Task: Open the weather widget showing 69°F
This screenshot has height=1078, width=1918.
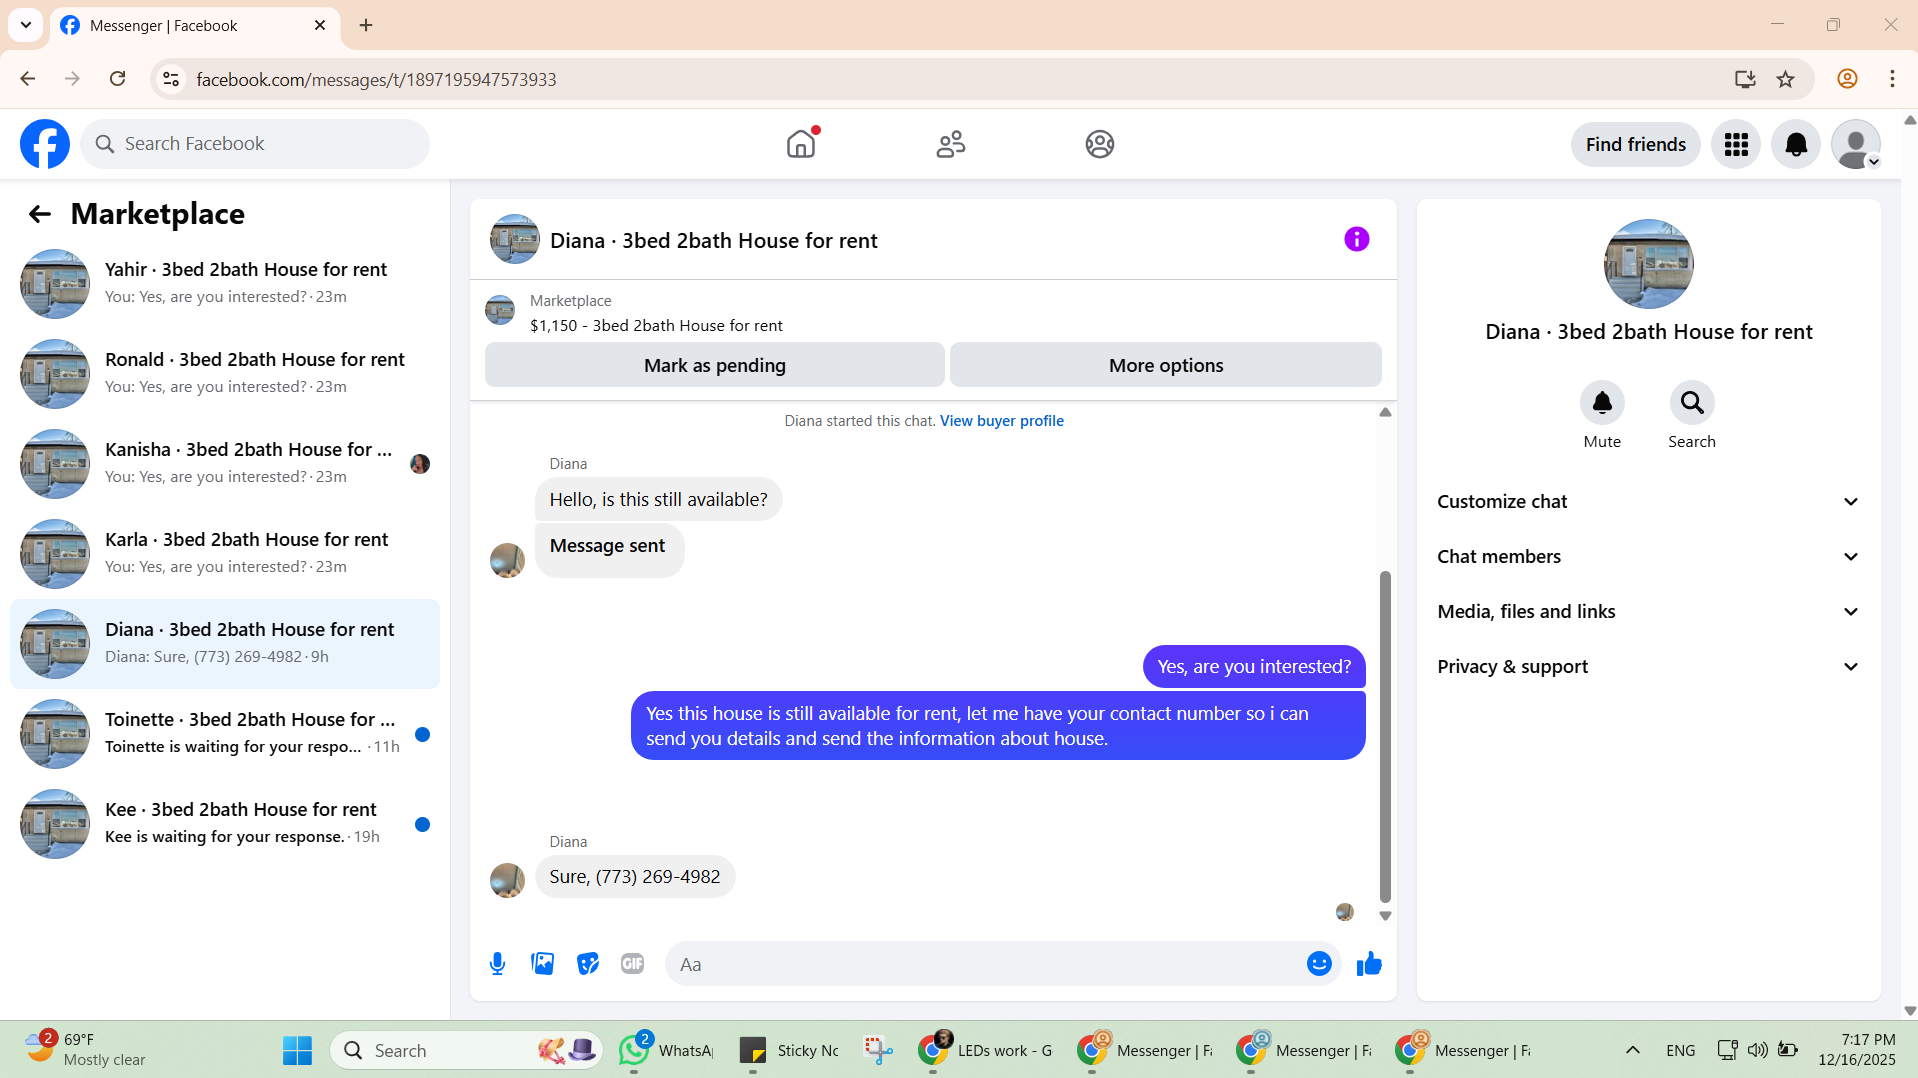Action: pos(86,1050)
